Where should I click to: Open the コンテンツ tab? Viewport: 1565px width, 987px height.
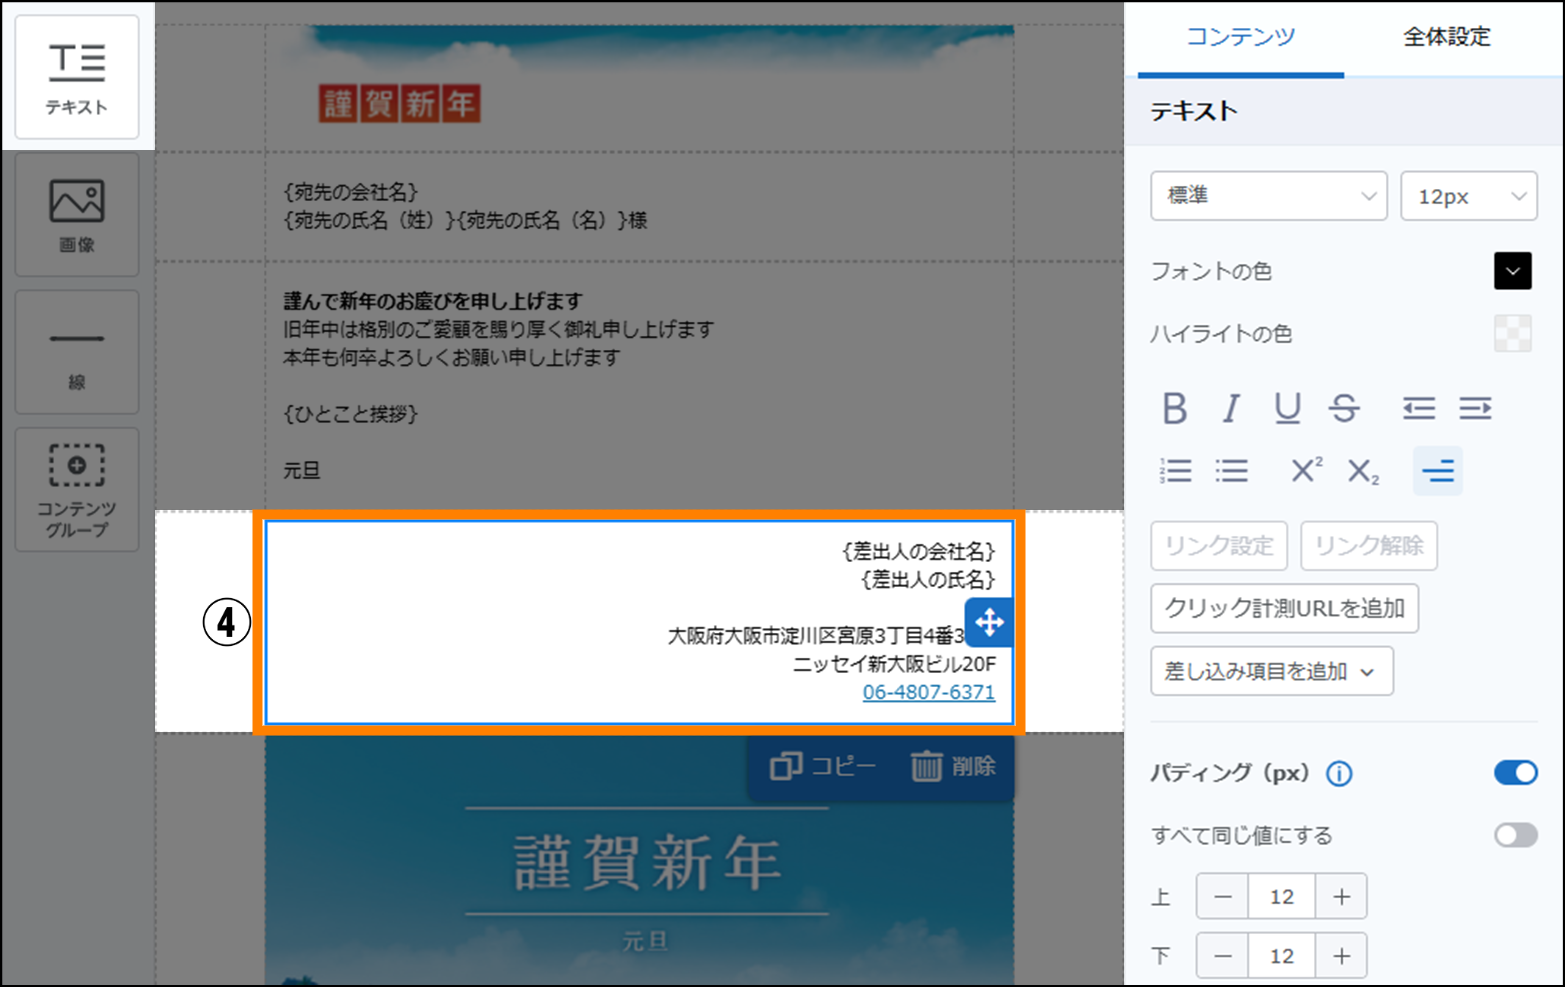(x=1240, y=38)
